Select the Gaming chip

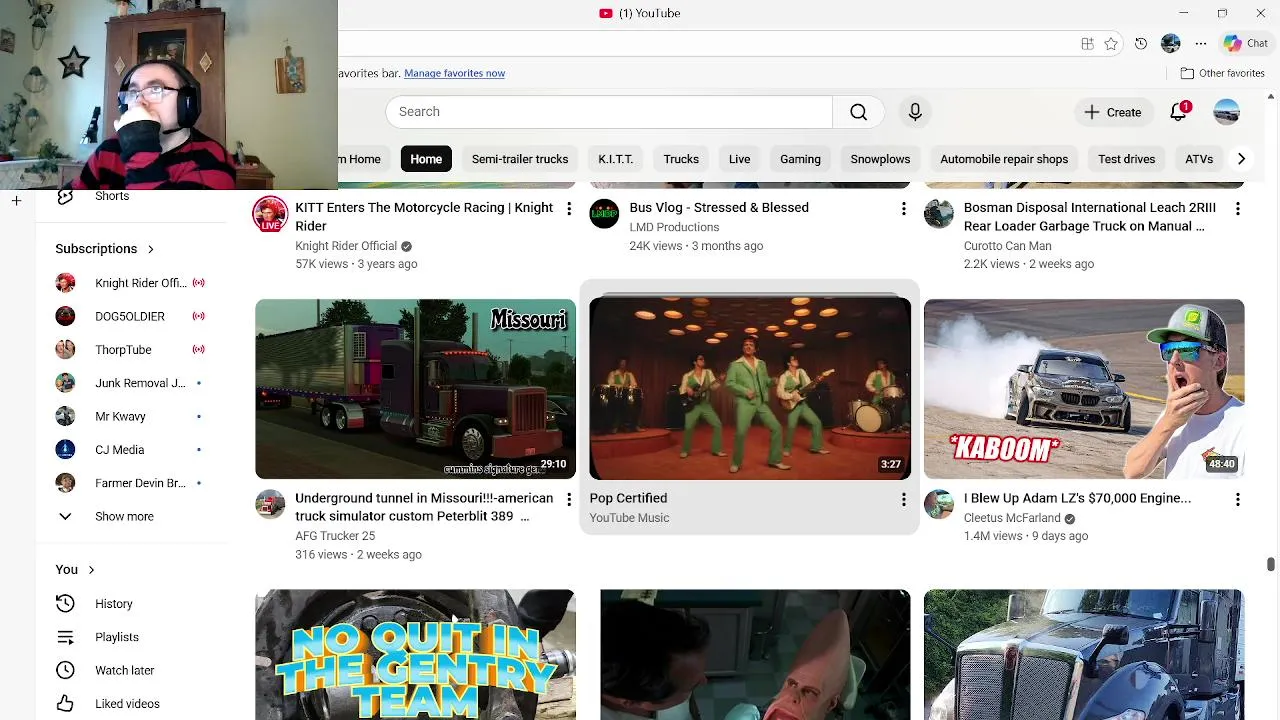coord(800,159)
